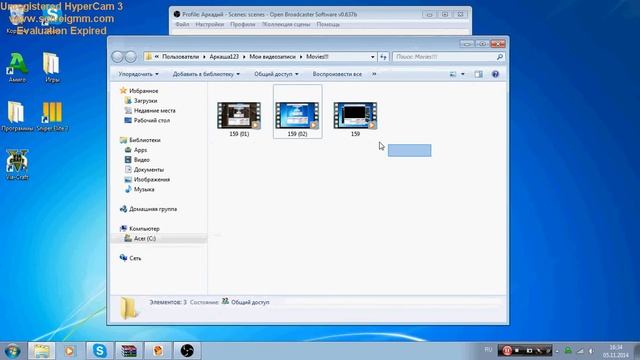
Task: Open 'Недавние места' in sidebar
Action: tap(150, 111)
